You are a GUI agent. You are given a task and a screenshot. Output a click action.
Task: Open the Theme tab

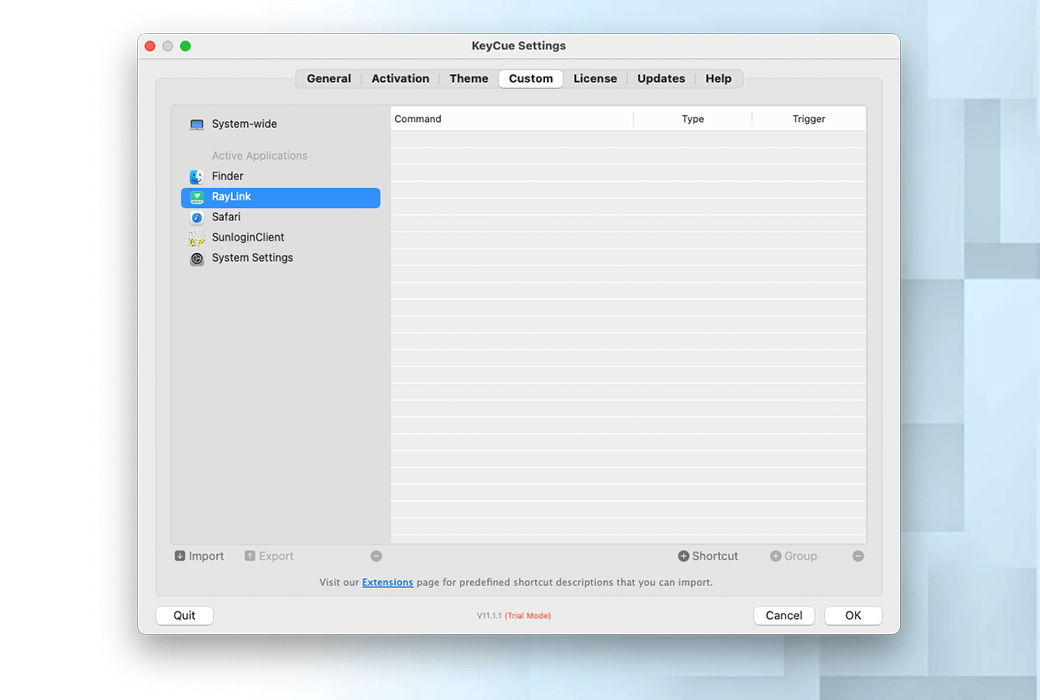pyautogui.click(x=468, y=78)
